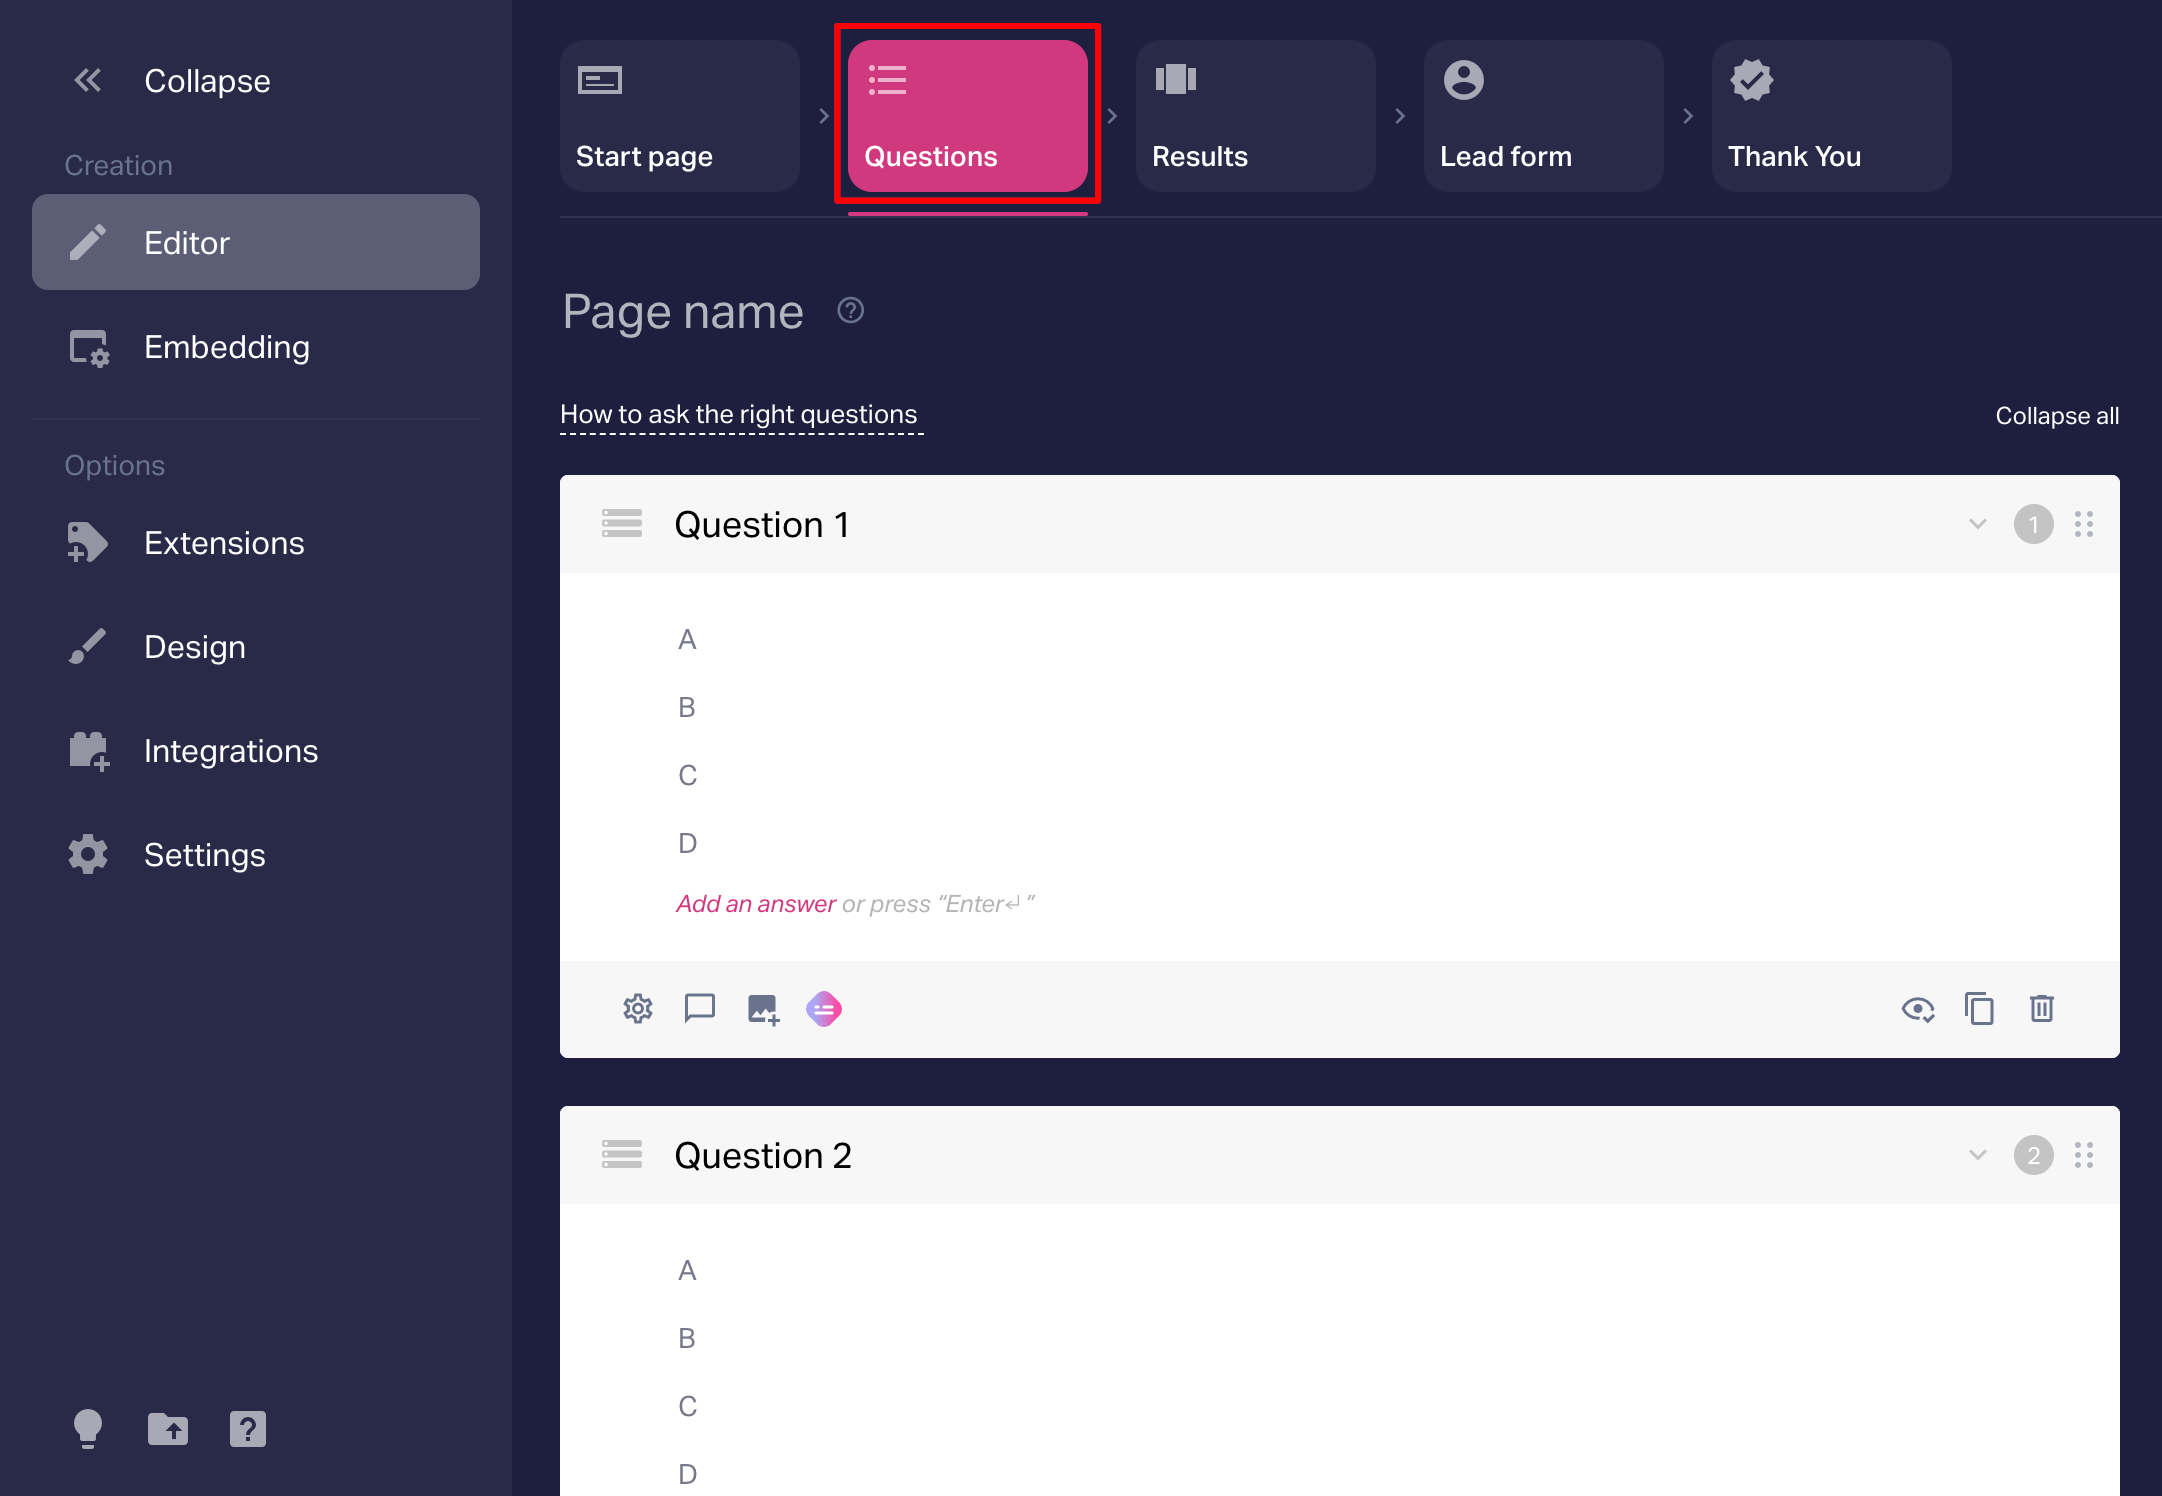This screenshot has height=1496, width=2162.
Task: Open Question 1 settings gear icon
Action: point(638,1009)
